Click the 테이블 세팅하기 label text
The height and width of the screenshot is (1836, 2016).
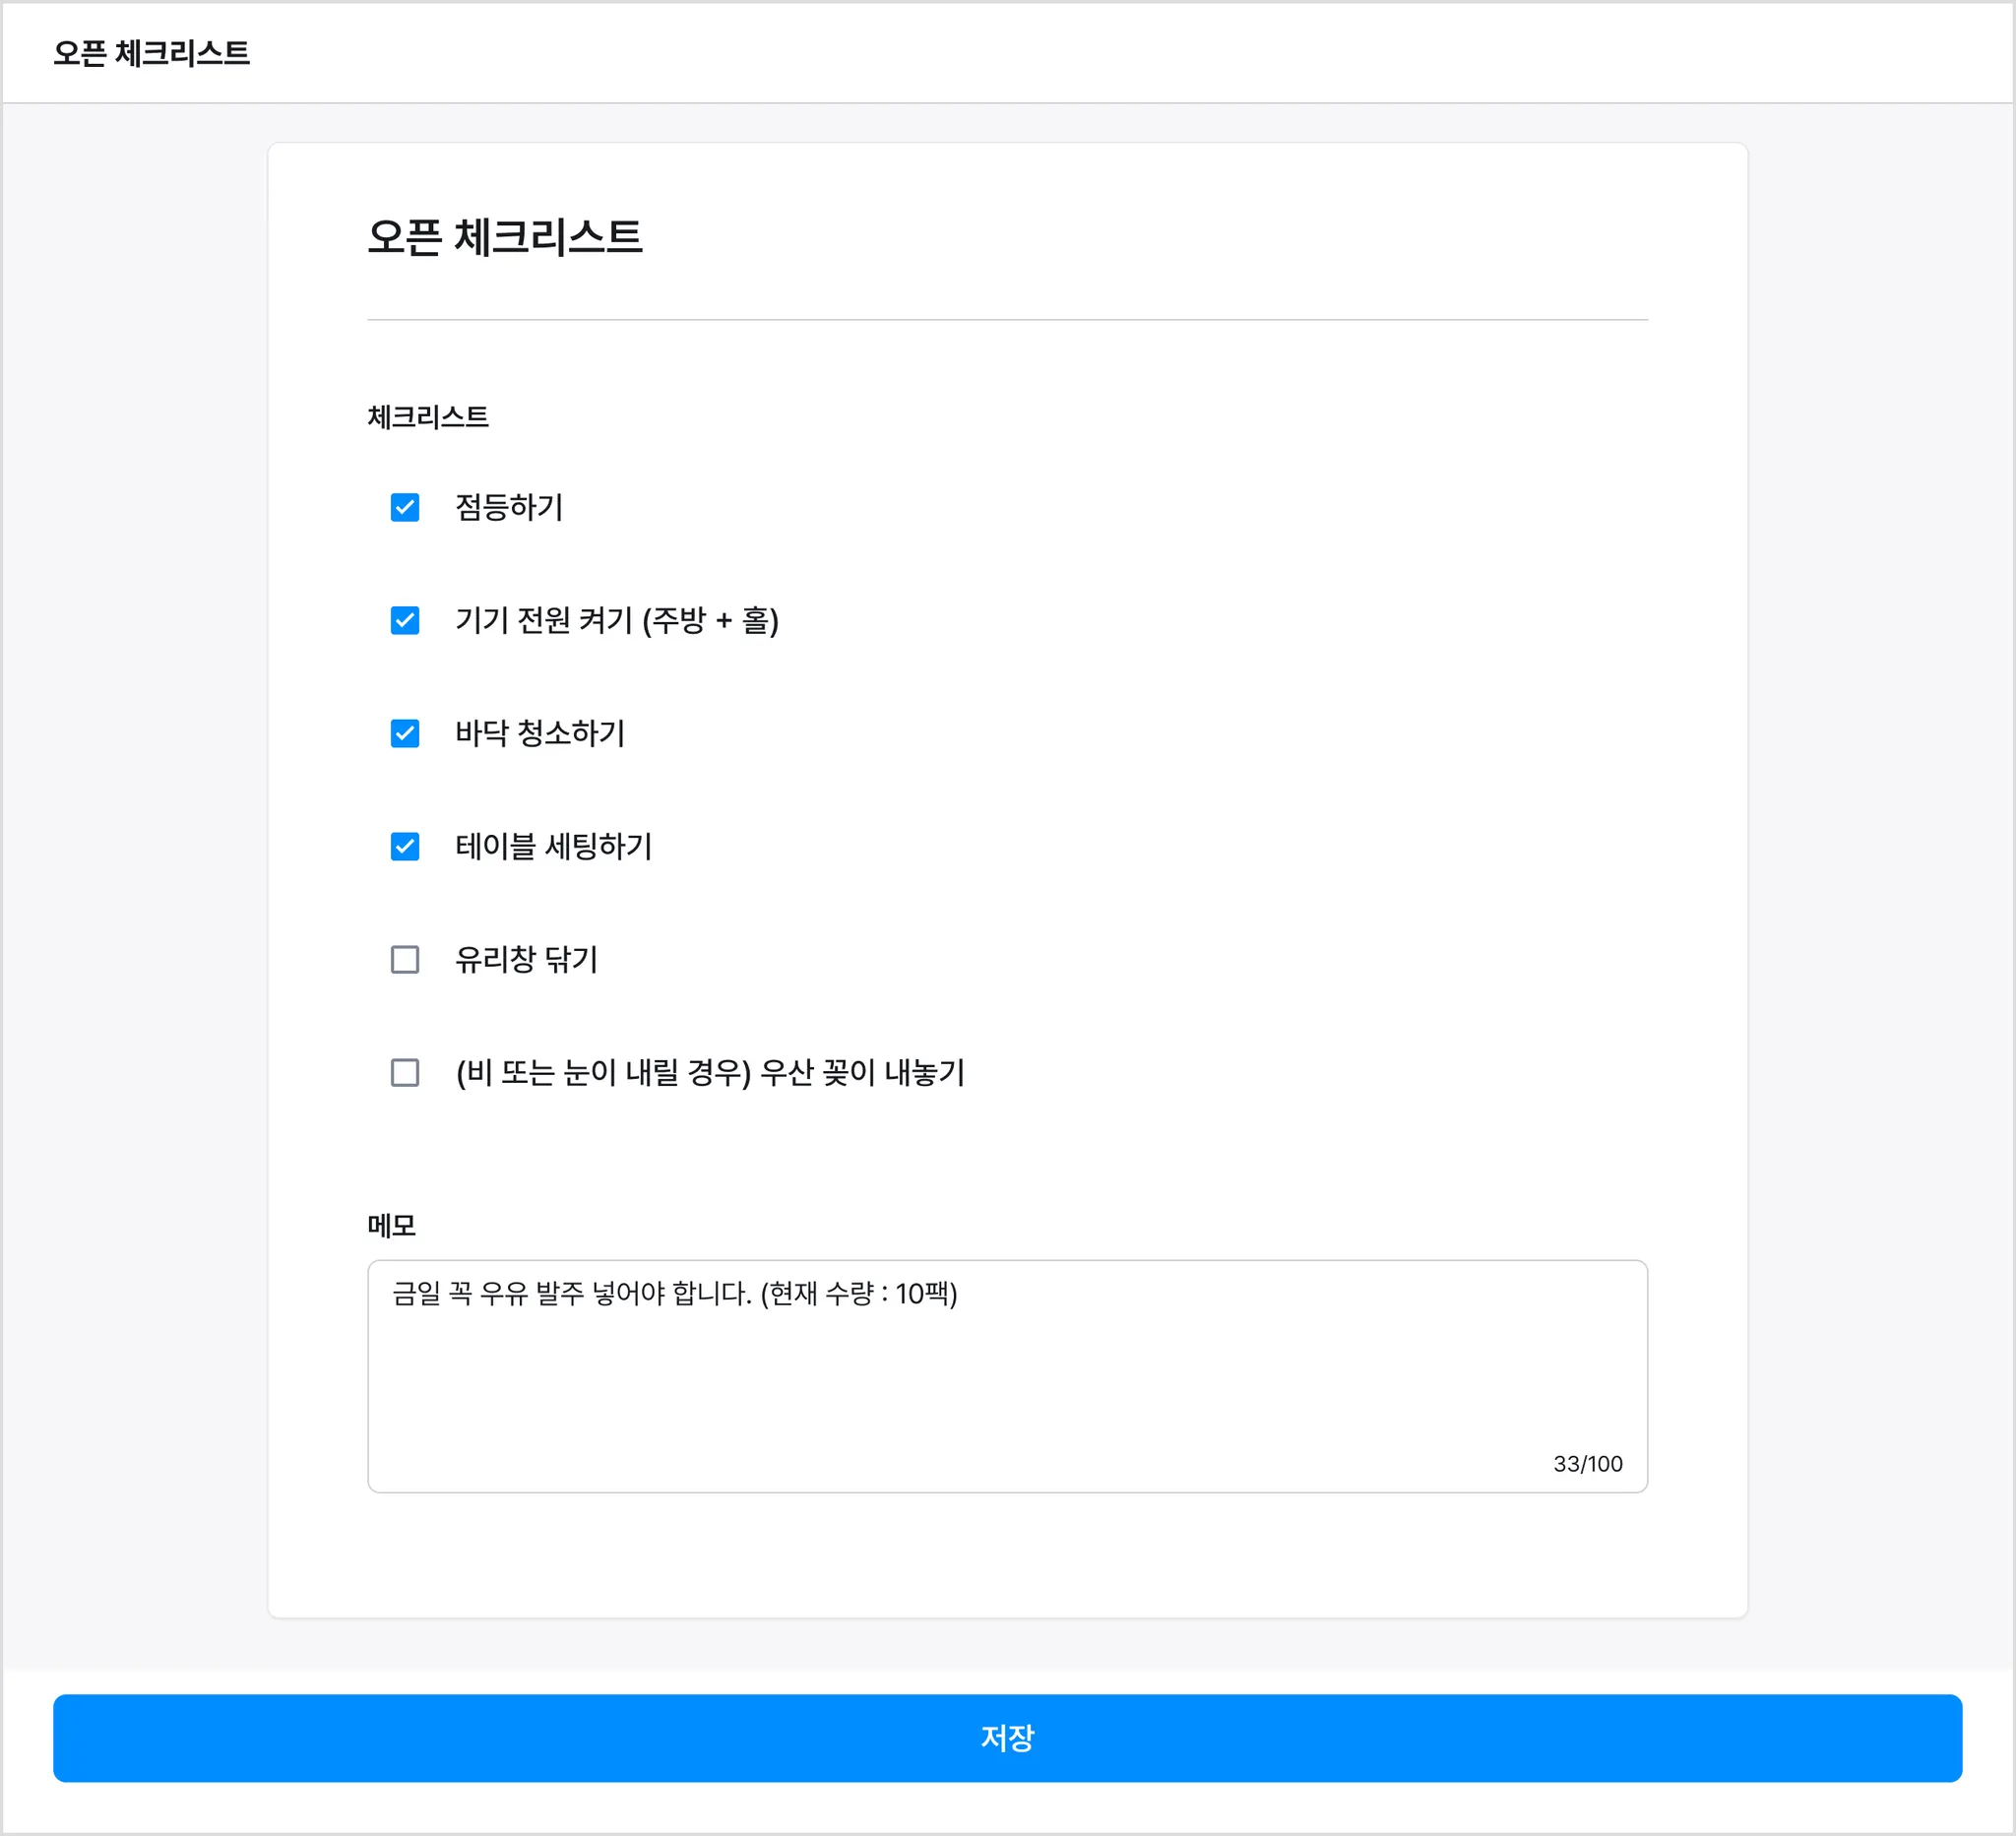(x=553, y=846)
